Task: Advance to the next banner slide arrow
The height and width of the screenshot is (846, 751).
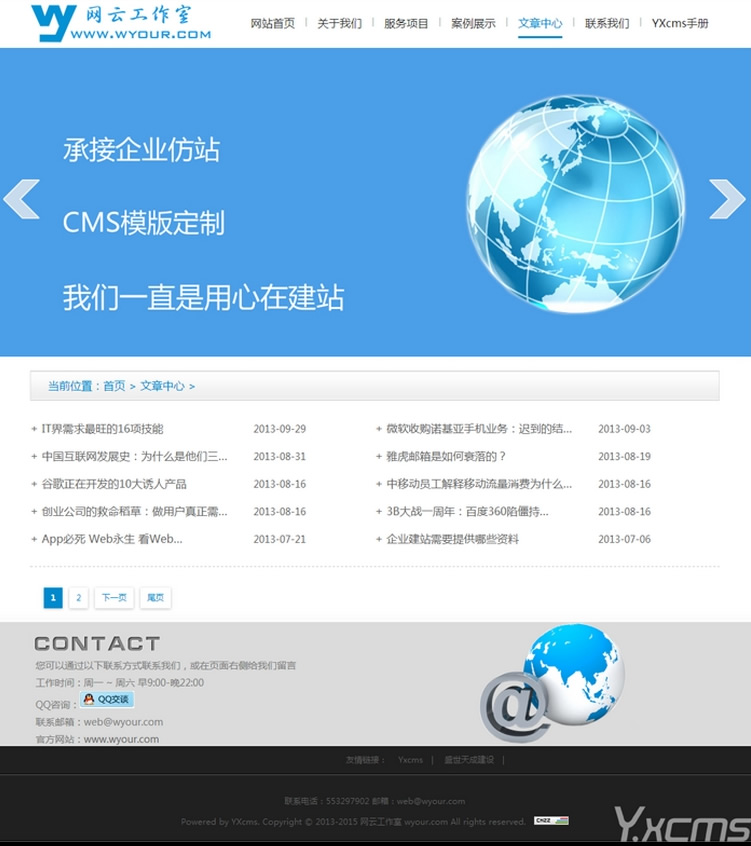Action: 727,199
